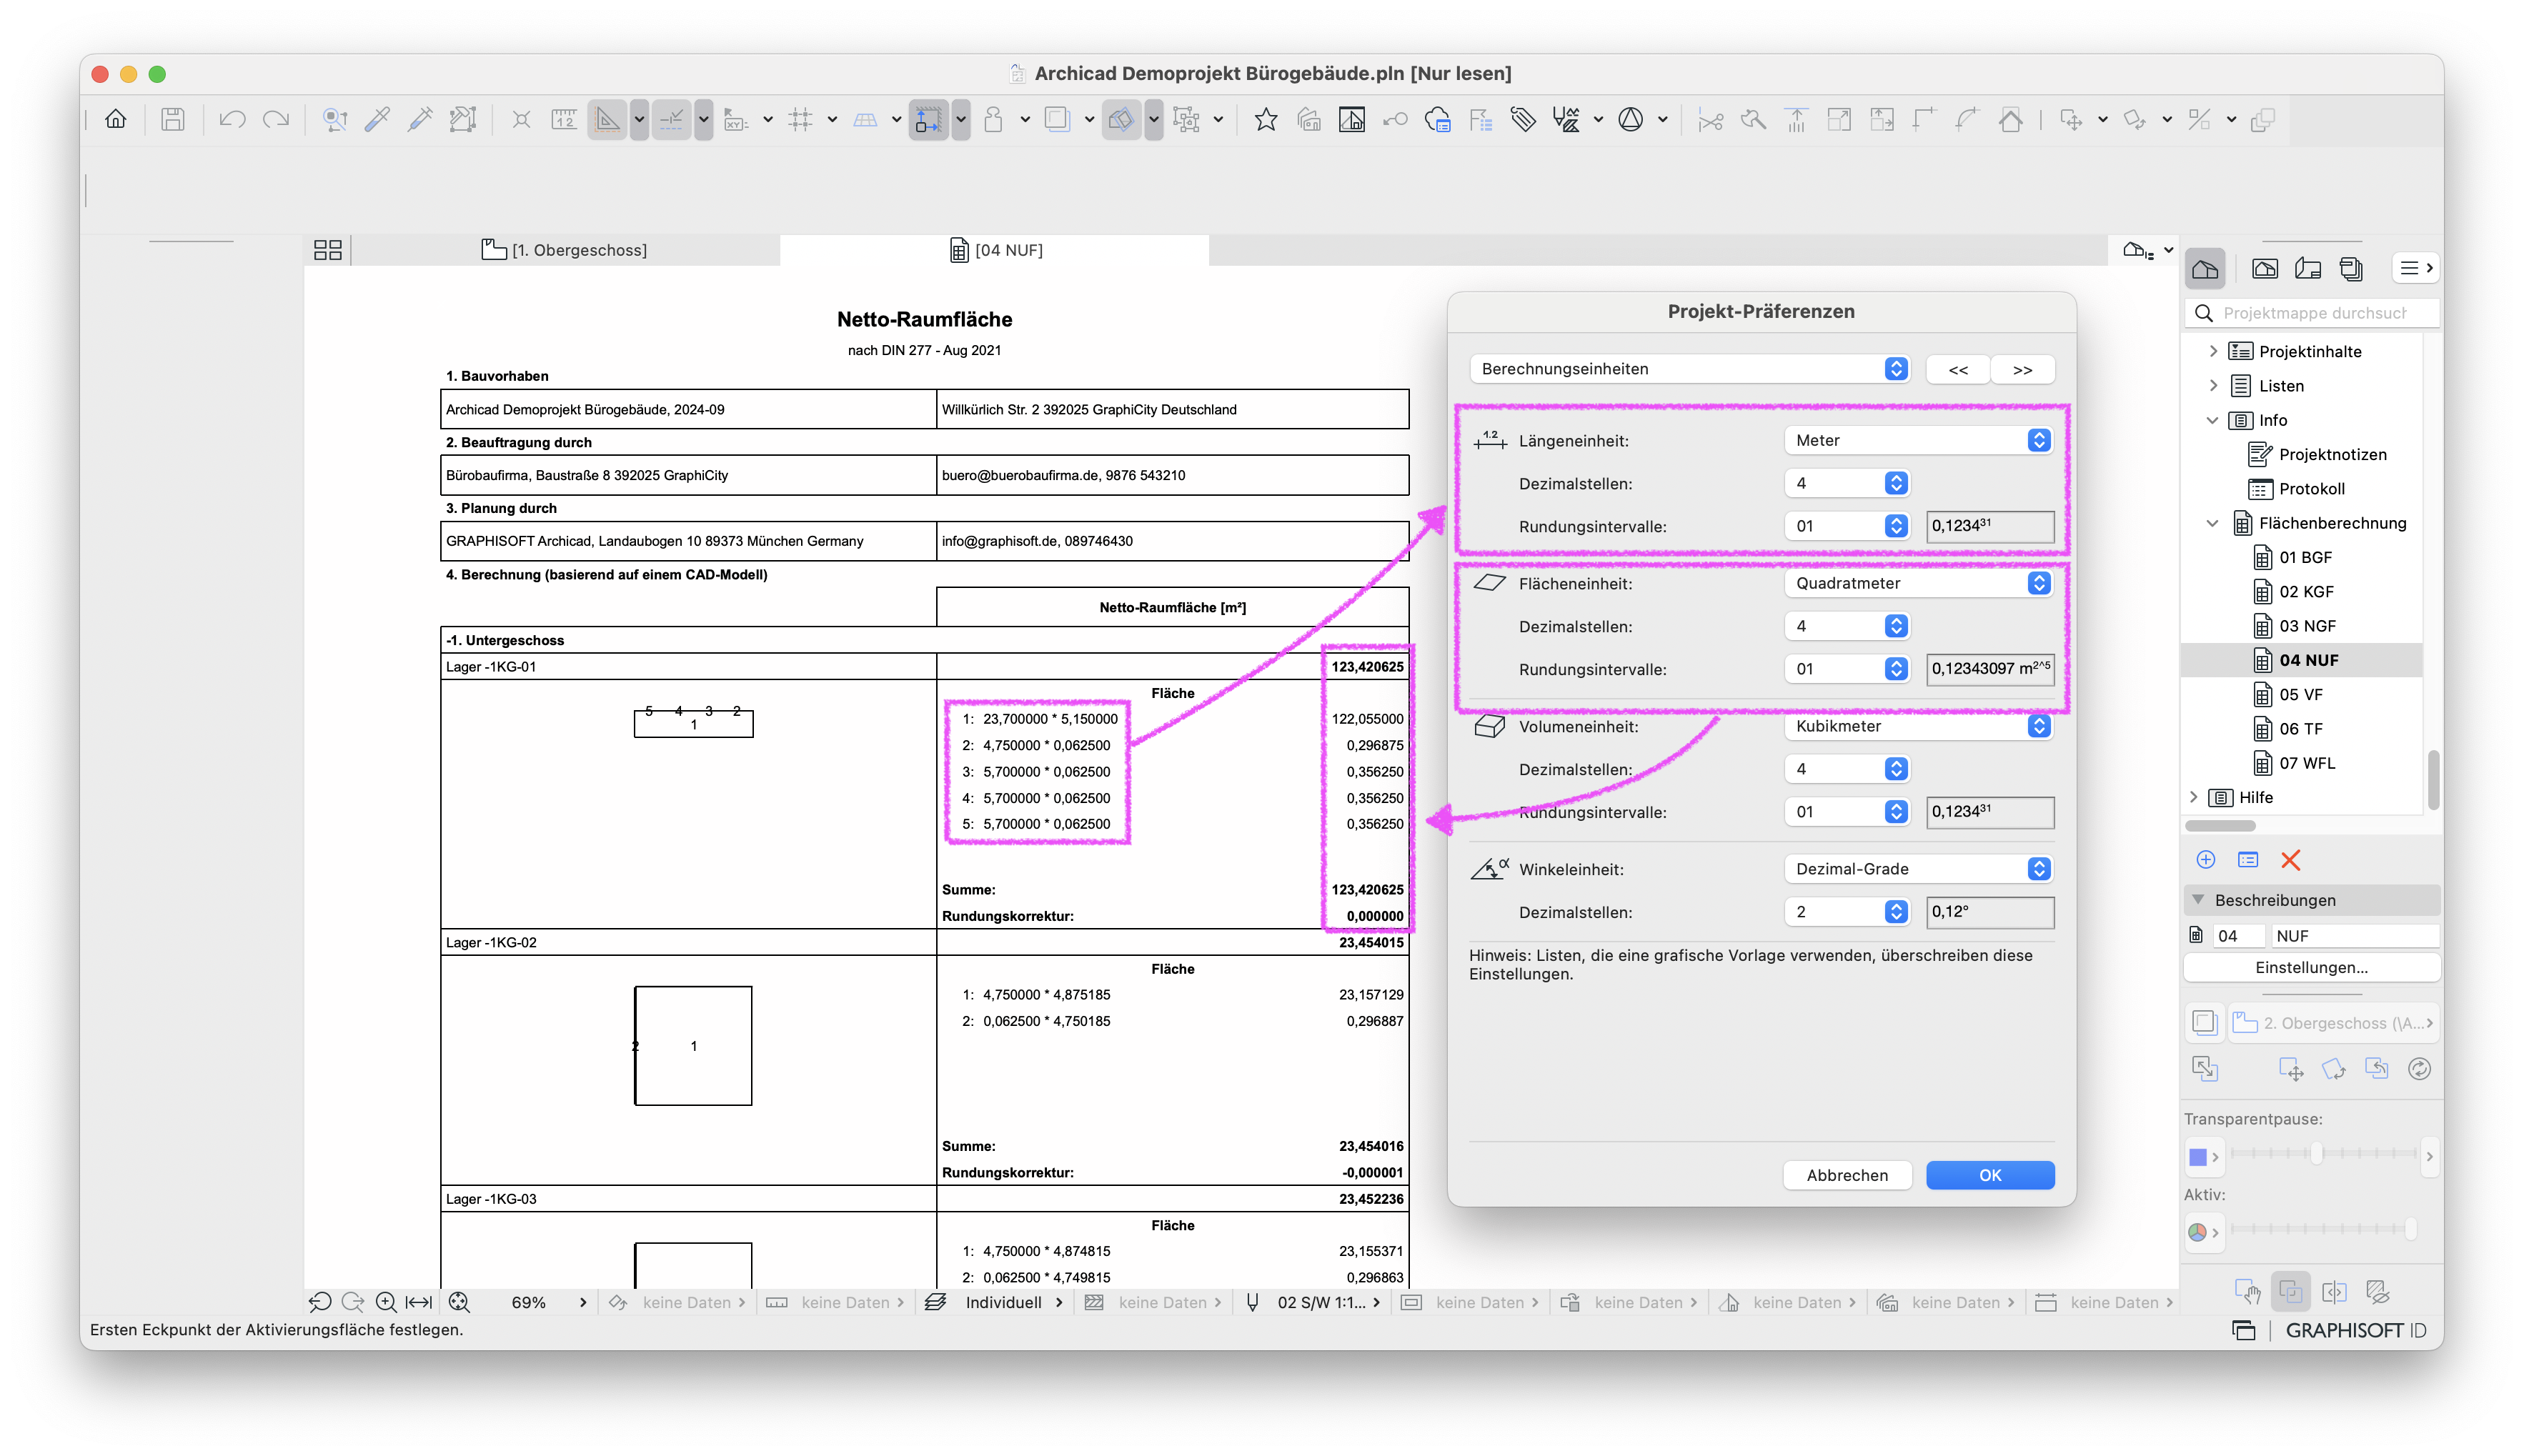Image resolution: width=2524 pixels, height=1456 pixels.
Task: Click the Favorites star icon
Action: 1266,120
